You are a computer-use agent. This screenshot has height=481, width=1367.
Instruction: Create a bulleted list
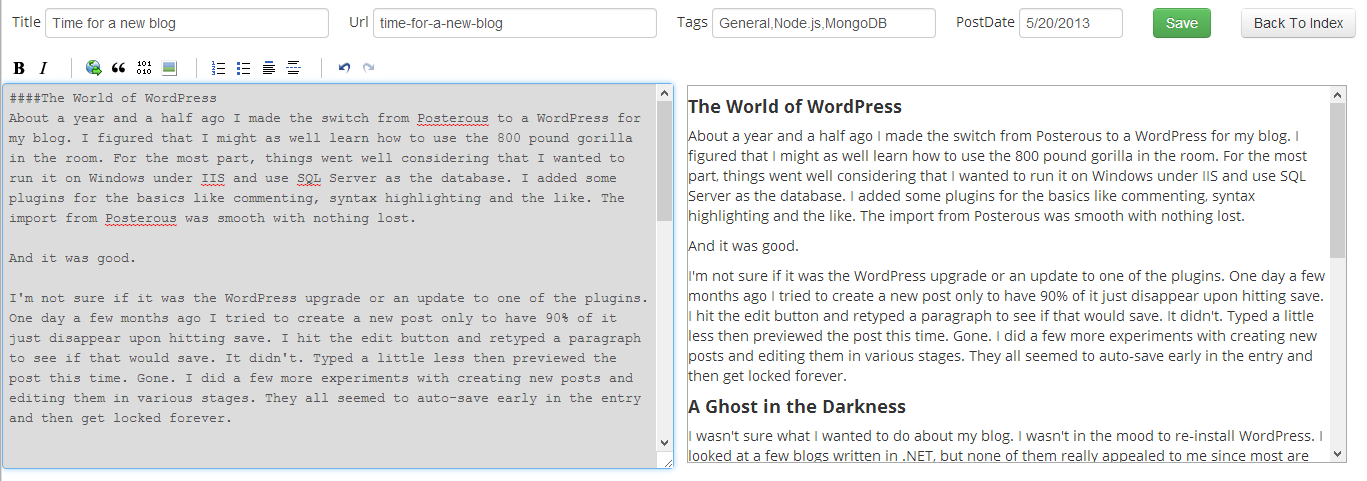pos(244,68)
